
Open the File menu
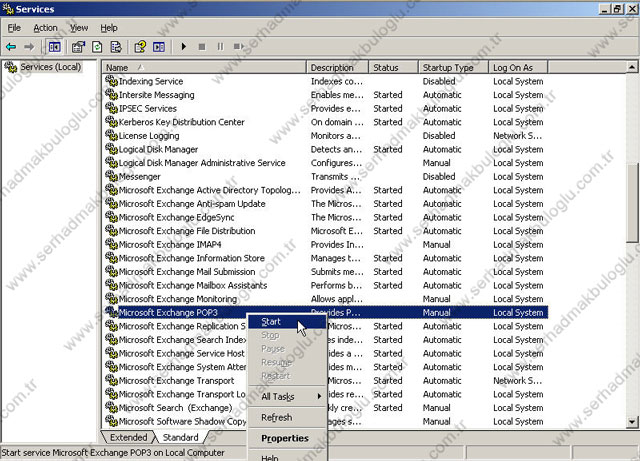14,28
